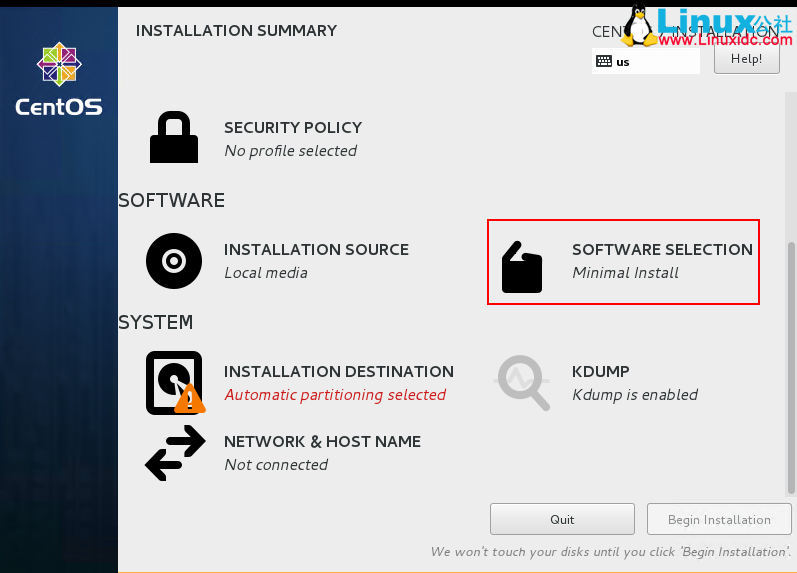This screenshot has width=797, height=573.
Task: Click the 'us' keyboard layout field
Action: [646, 61]
